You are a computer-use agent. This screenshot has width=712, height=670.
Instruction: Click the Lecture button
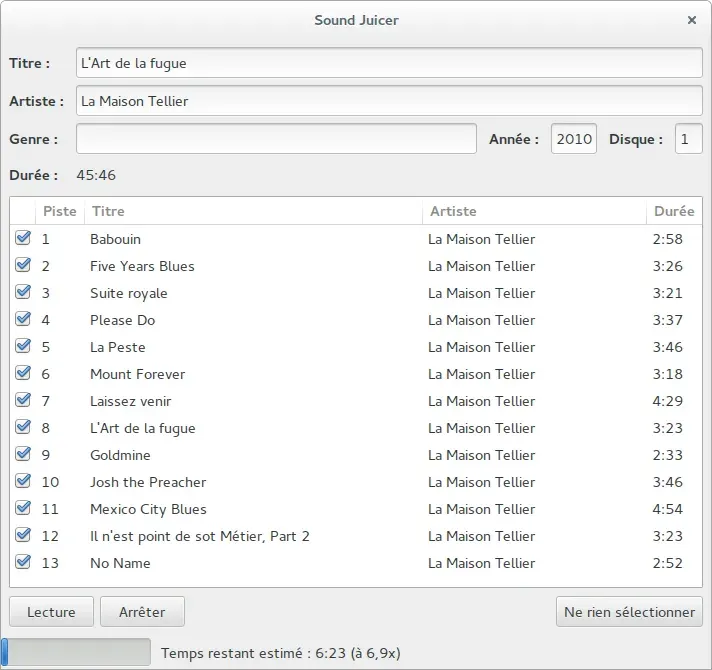51,612
